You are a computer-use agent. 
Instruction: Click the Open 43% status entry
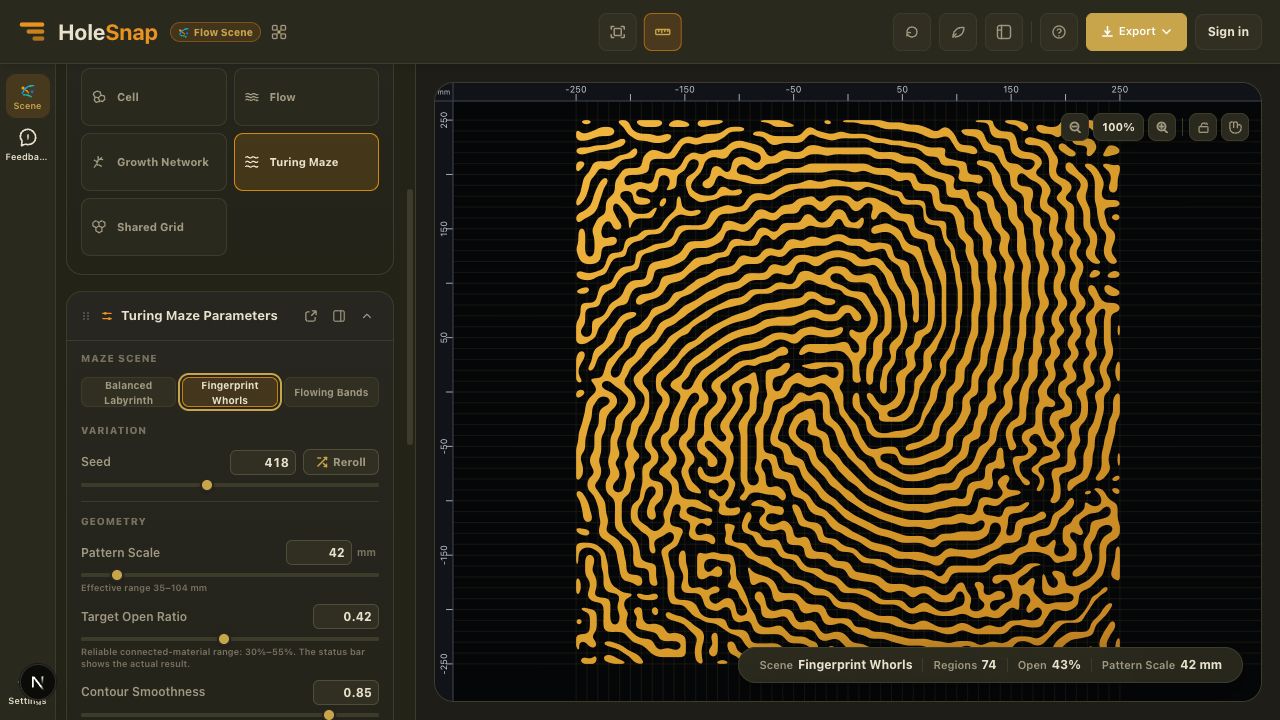tap(1049, 665)
